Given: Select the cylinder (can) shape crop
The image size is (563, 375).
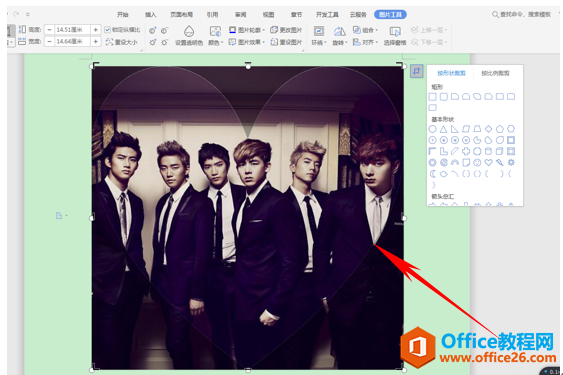Looking at the screenshot, I should click(x=488, y=151).
